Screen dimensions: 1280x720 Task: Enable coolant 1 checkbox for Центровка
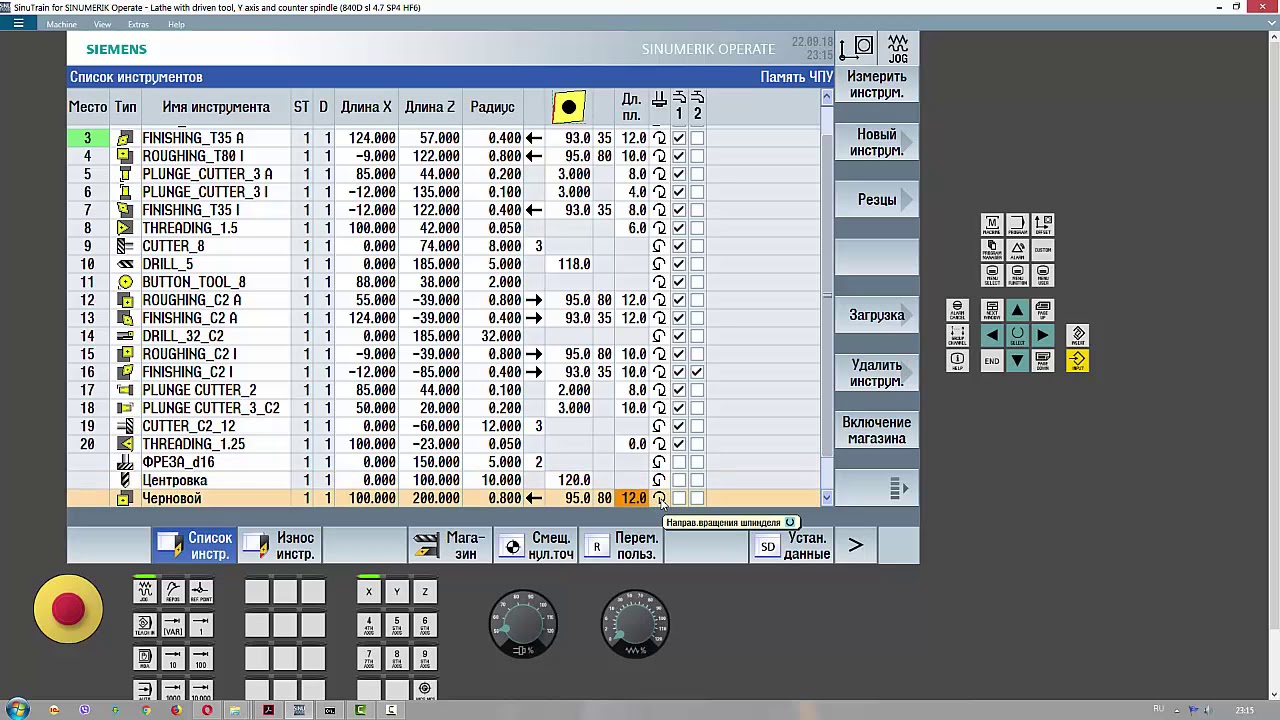click(679, 480)
